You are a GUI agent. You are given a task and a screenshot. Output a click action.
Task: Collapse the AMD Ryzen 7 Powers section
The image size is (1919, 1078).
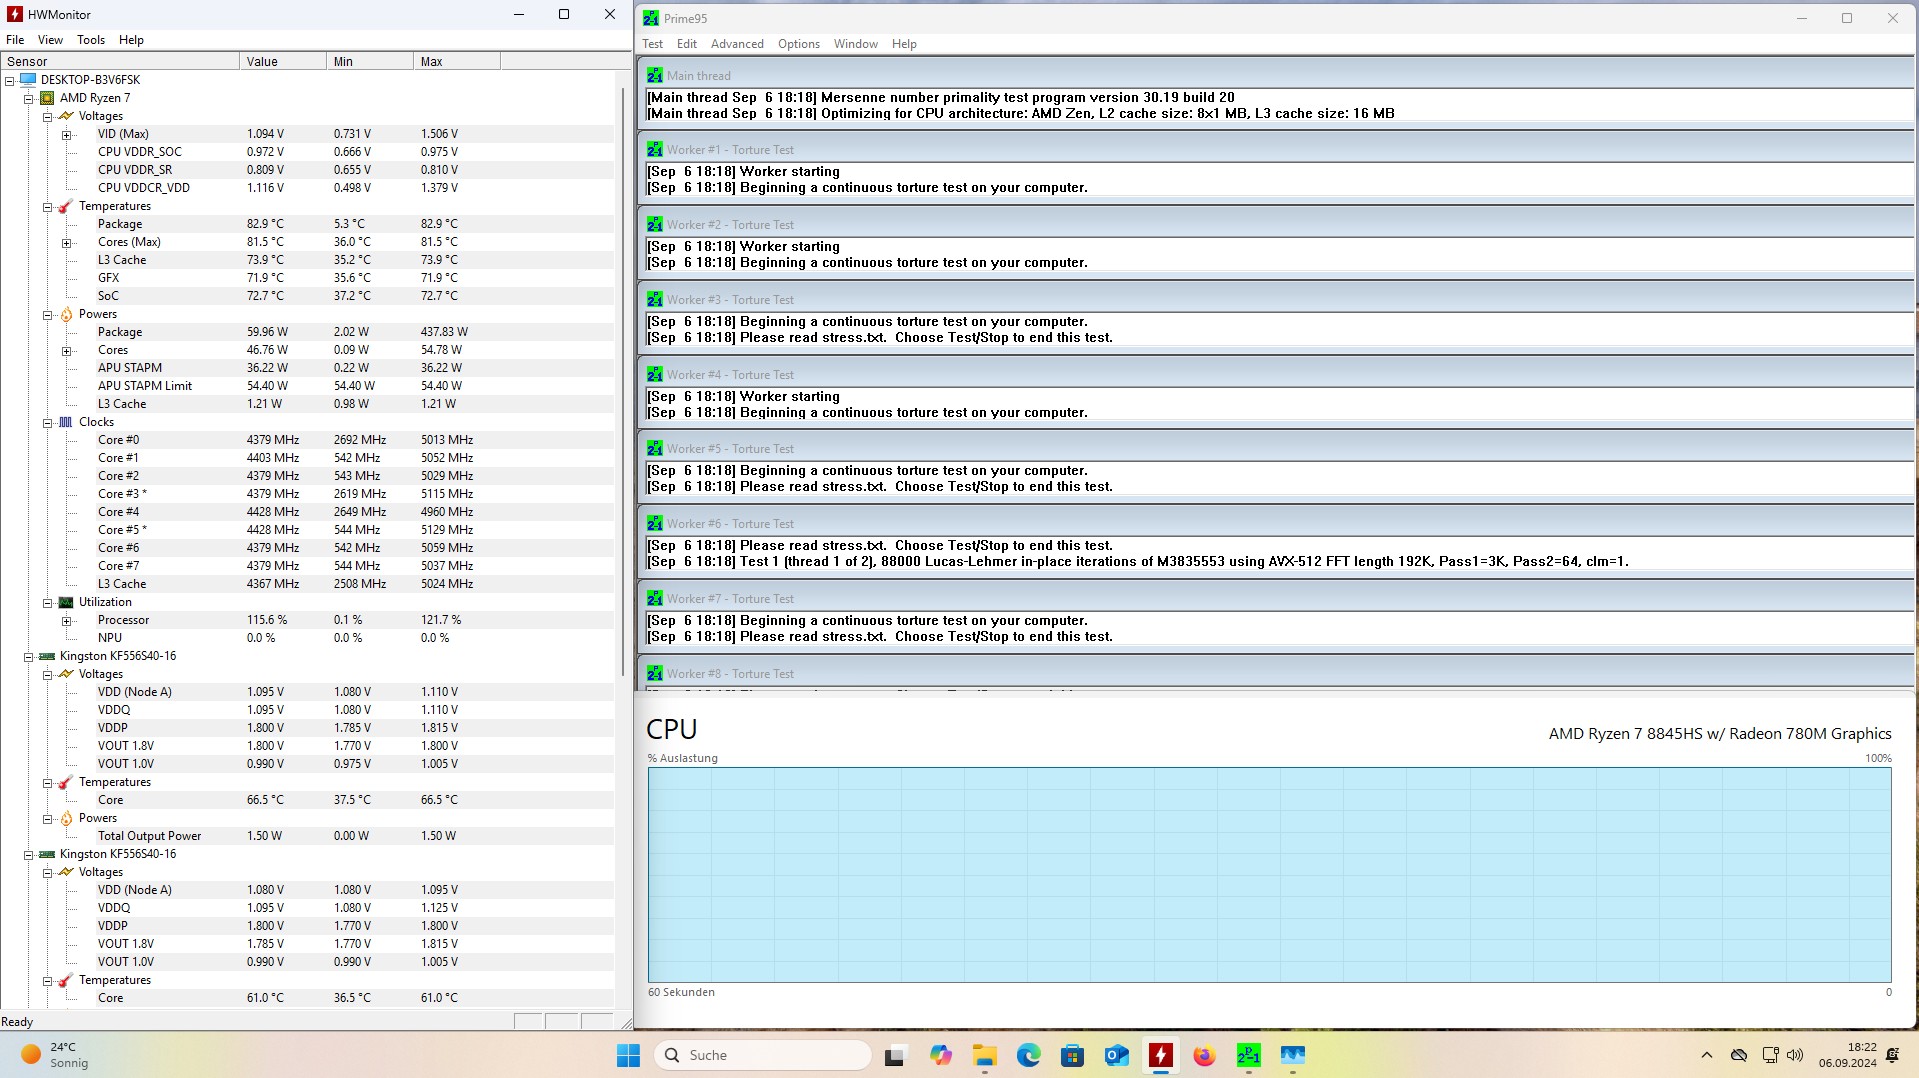(48, 314)
